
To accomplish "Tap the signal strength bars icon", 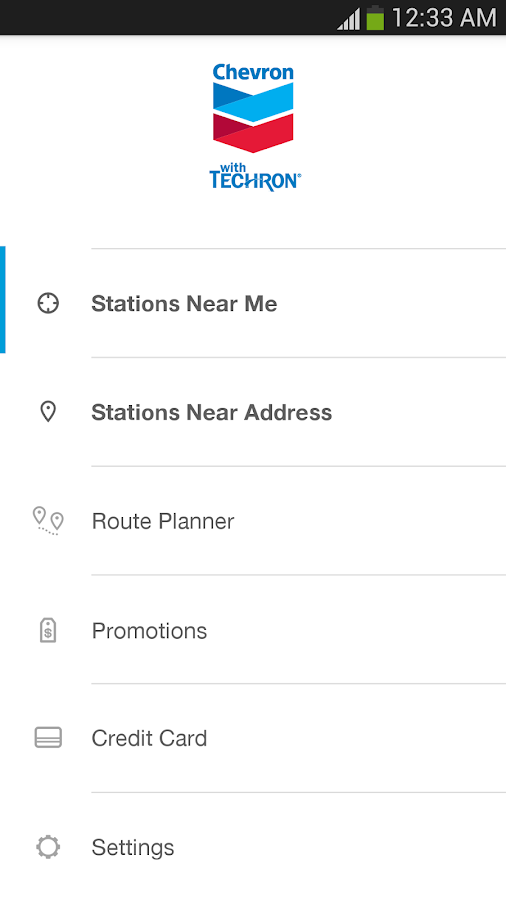I will (349, 18).
